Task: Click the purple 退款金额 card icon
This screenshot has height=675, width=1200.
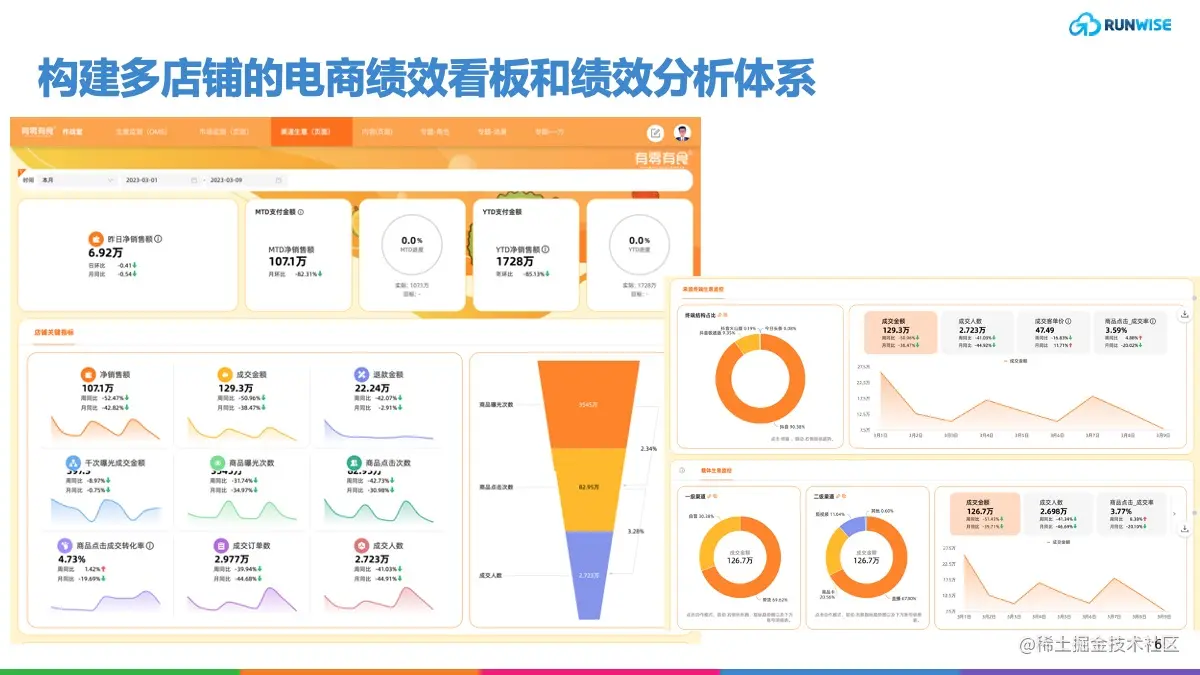Action: 363,375
